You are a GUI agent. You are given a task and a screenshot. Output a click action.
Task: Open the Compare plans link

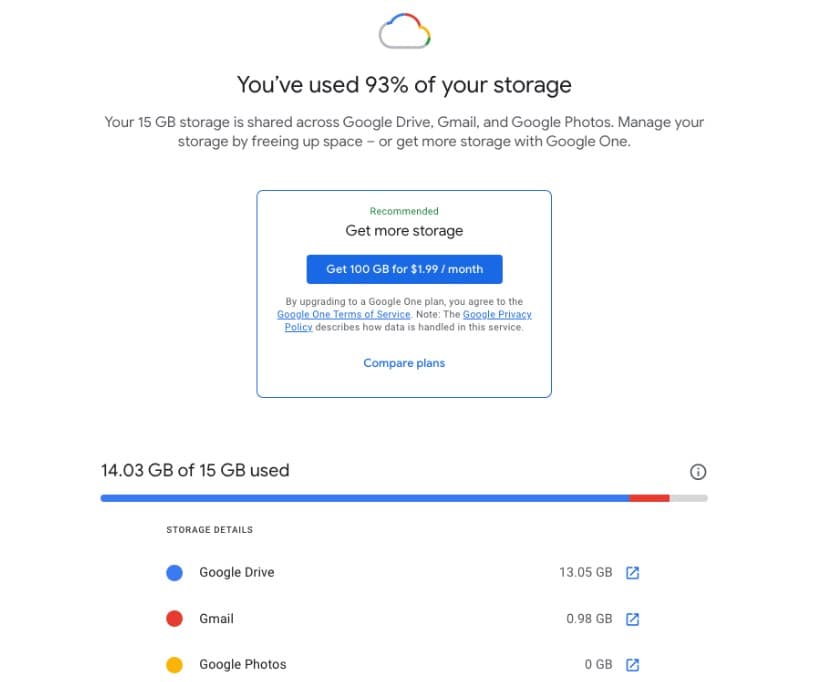[404, 362]
